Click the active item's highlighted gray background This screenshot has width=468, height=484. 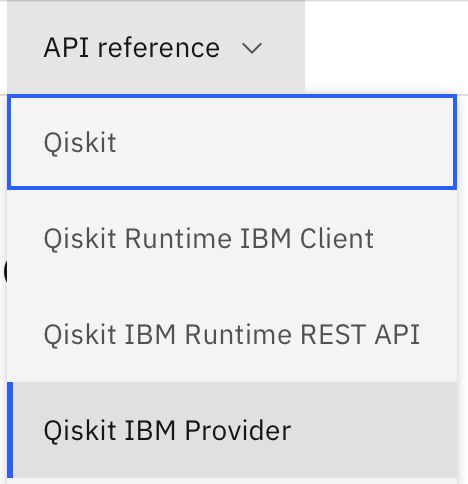pyautogui.click(x=367, y=430)
